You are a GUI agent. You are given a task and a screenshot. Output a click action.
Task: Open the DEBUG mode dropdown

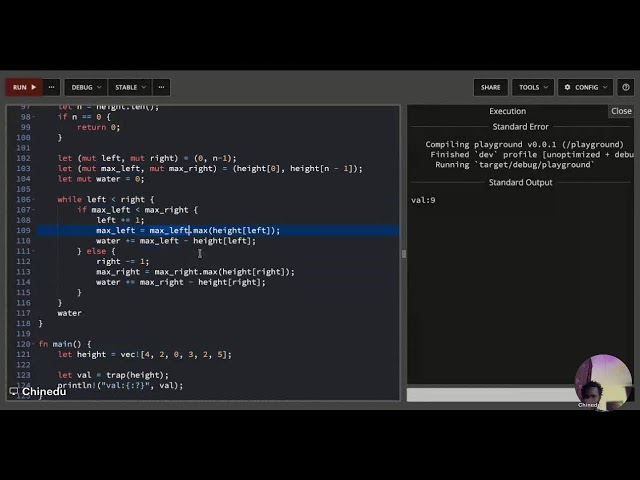(86, 87)
